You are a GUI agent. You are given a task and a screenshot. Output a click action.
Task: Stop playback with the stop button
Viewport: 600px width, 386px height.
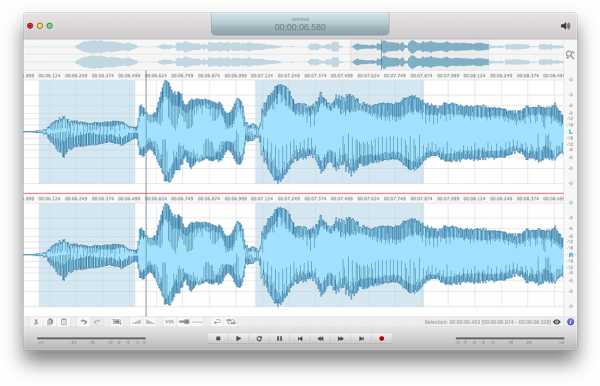218,339
